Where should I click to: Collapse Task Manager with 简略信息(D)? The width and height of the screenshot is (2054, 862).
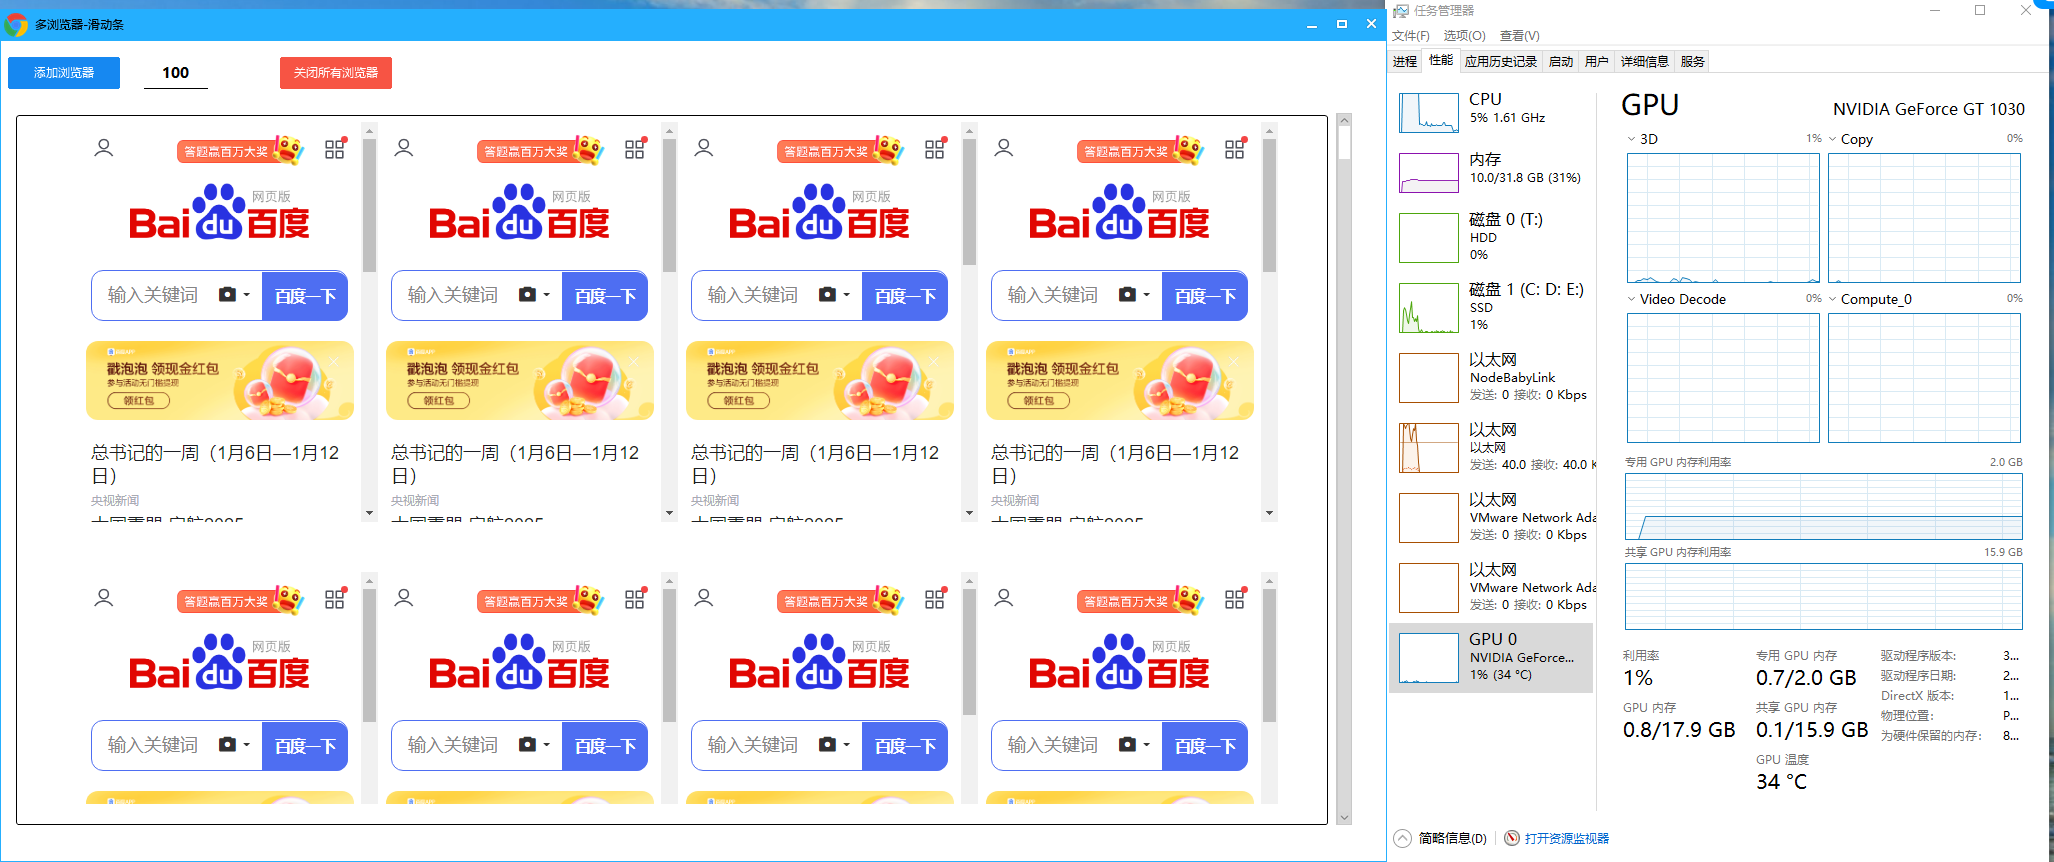[x=1441, y=838]
